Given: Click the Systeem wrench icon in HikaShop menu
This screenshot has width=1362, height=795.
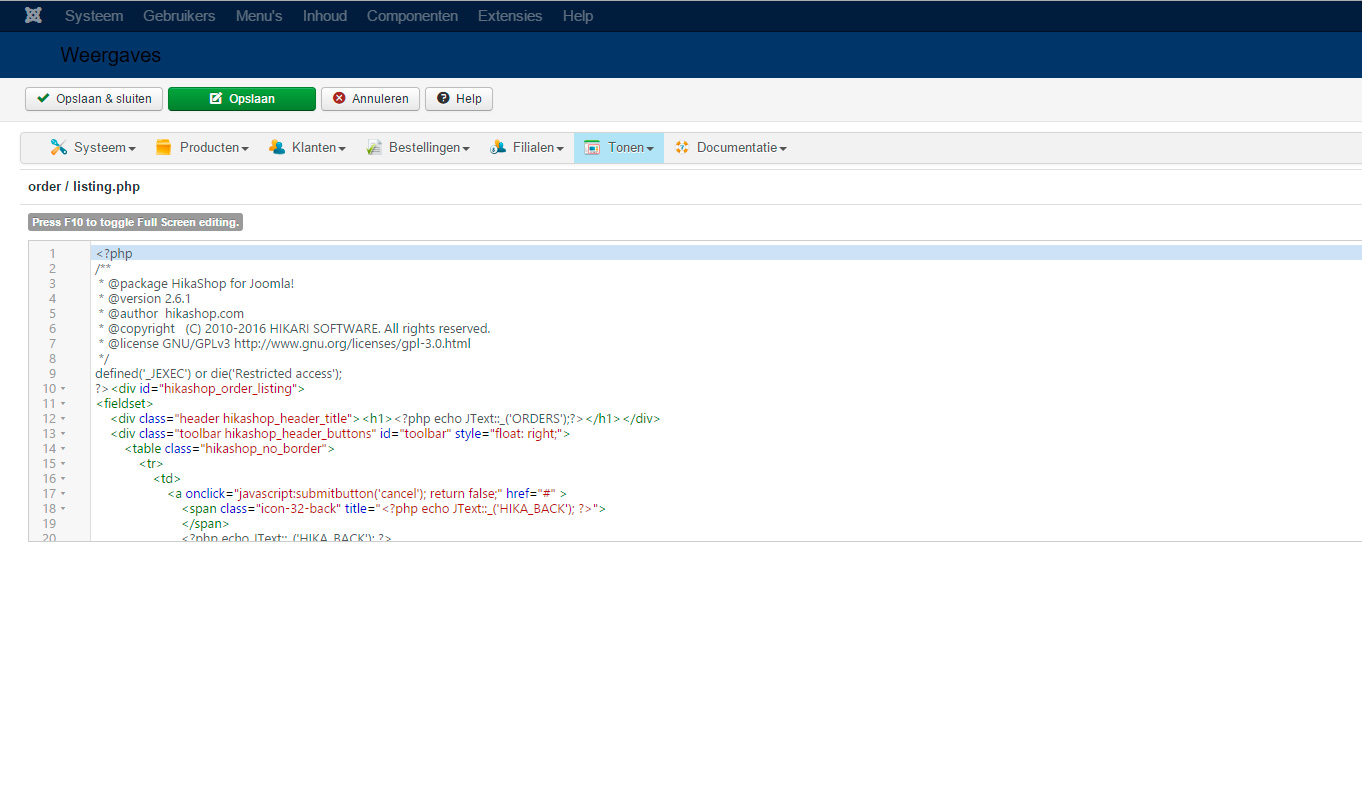Looking at the screenshot, I should (59, 148).
